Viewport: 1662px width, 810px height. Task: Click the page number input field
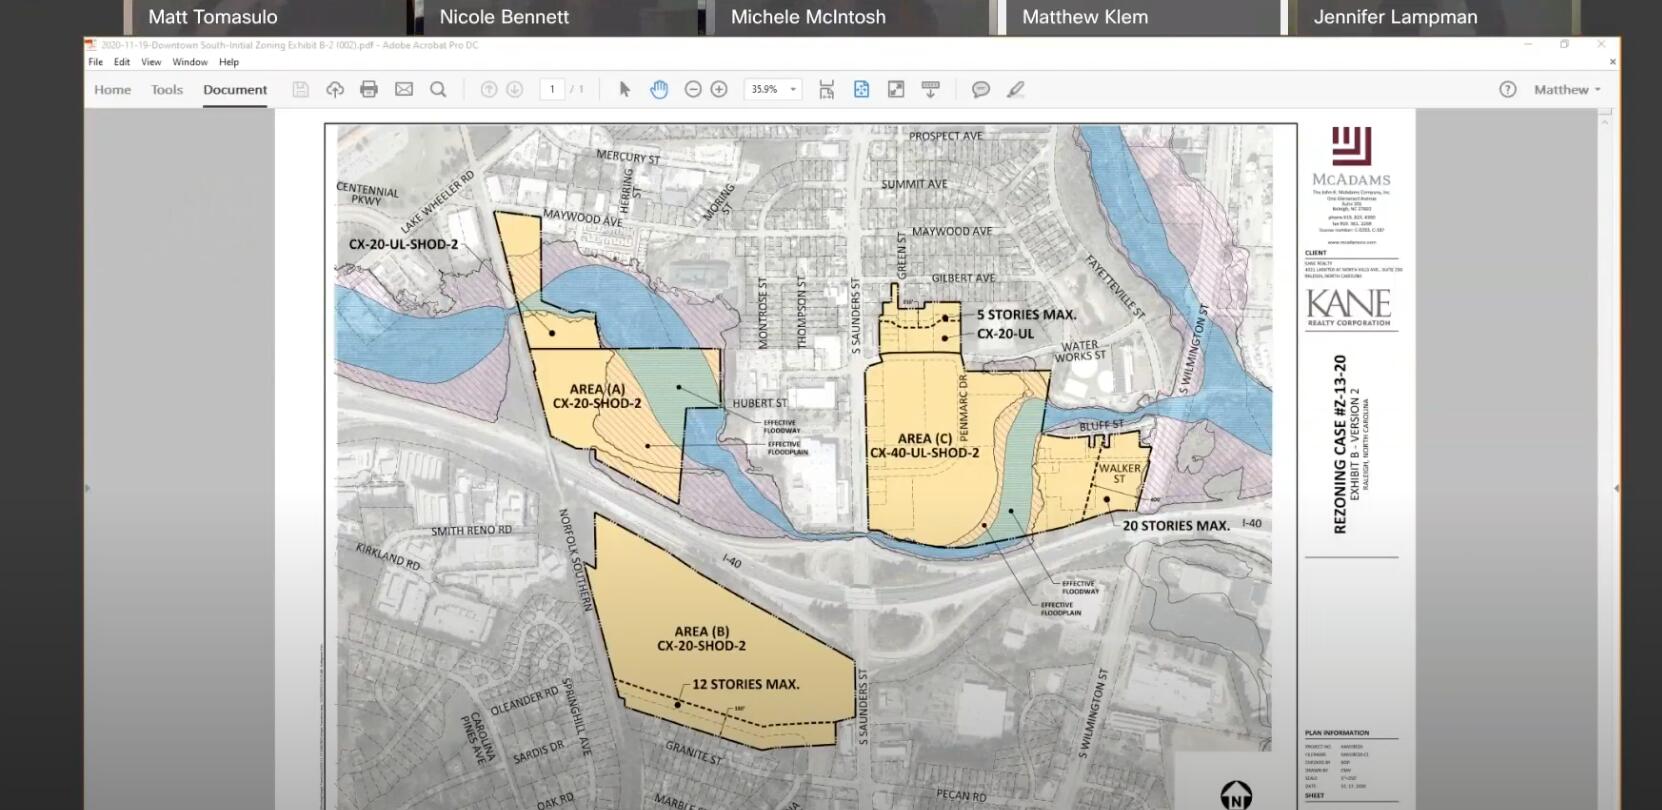click(552, 90)
